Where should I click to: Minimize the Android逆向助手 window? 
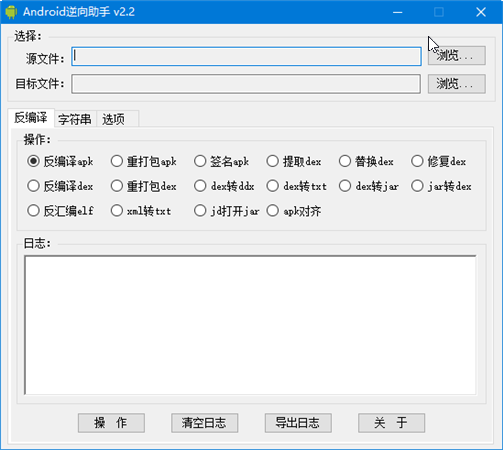pos(397,12)
